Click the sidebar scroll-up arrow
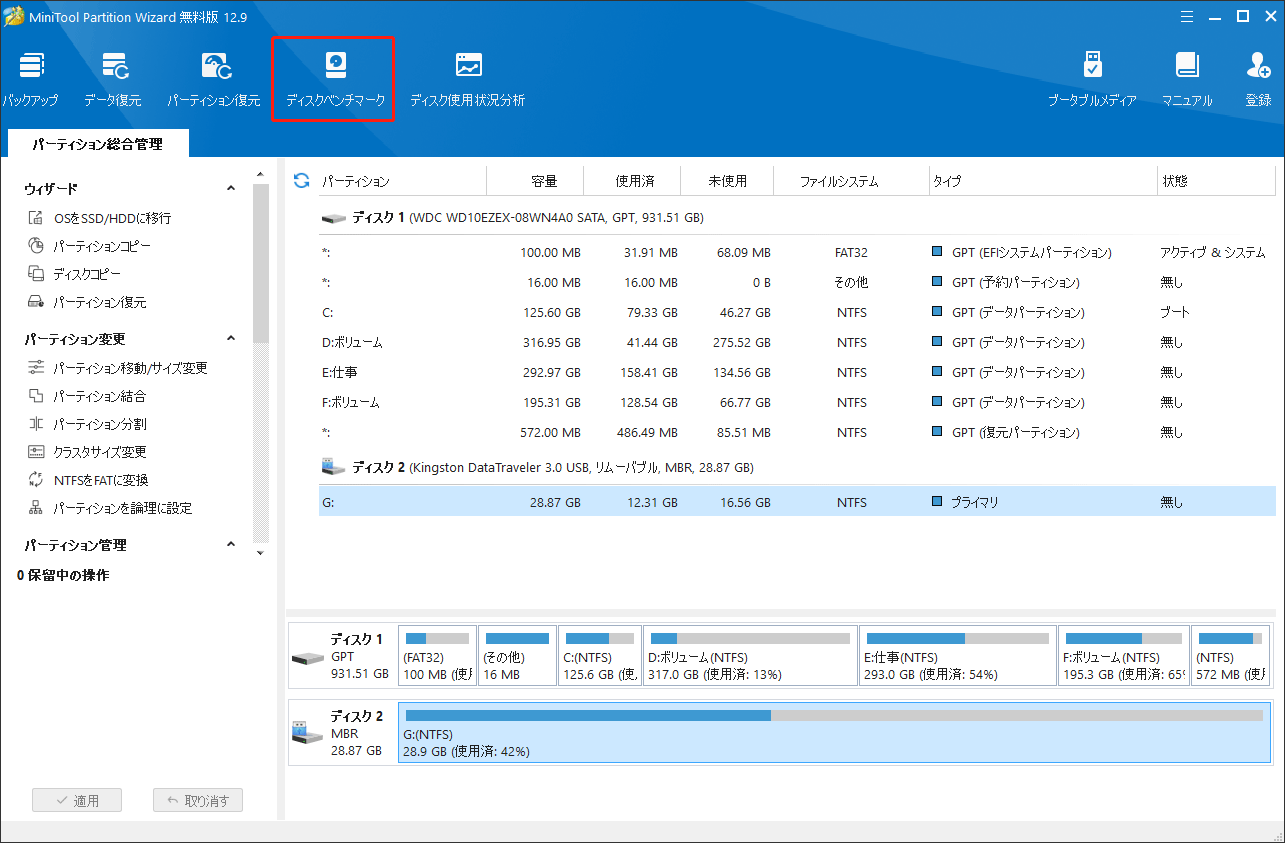Screen dimensions: 1285x843 (261, 175)
